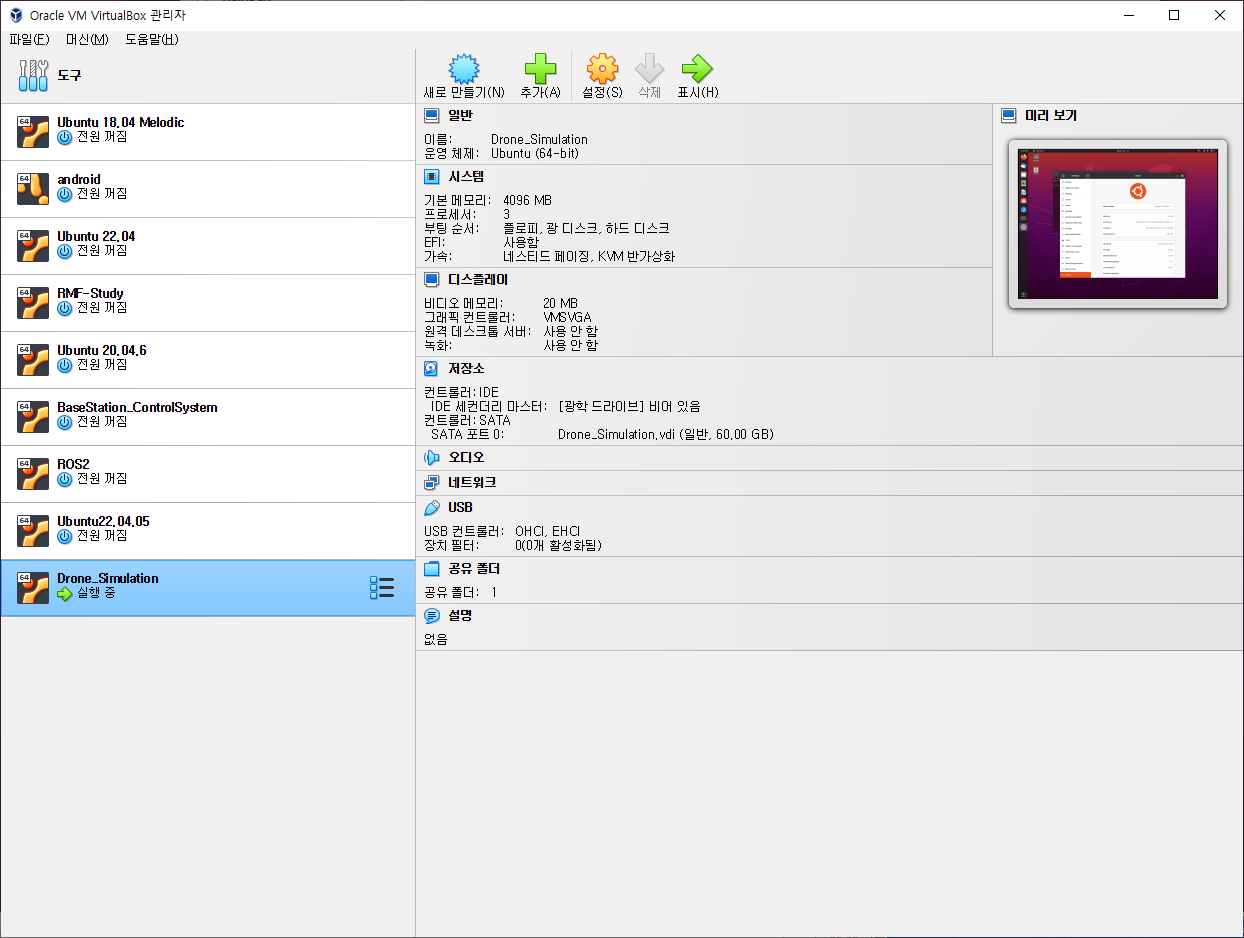Click the Ubuntu 22.04 VM icon
This screenshot has height=938, width=1244.
click(x=33, y=245)
